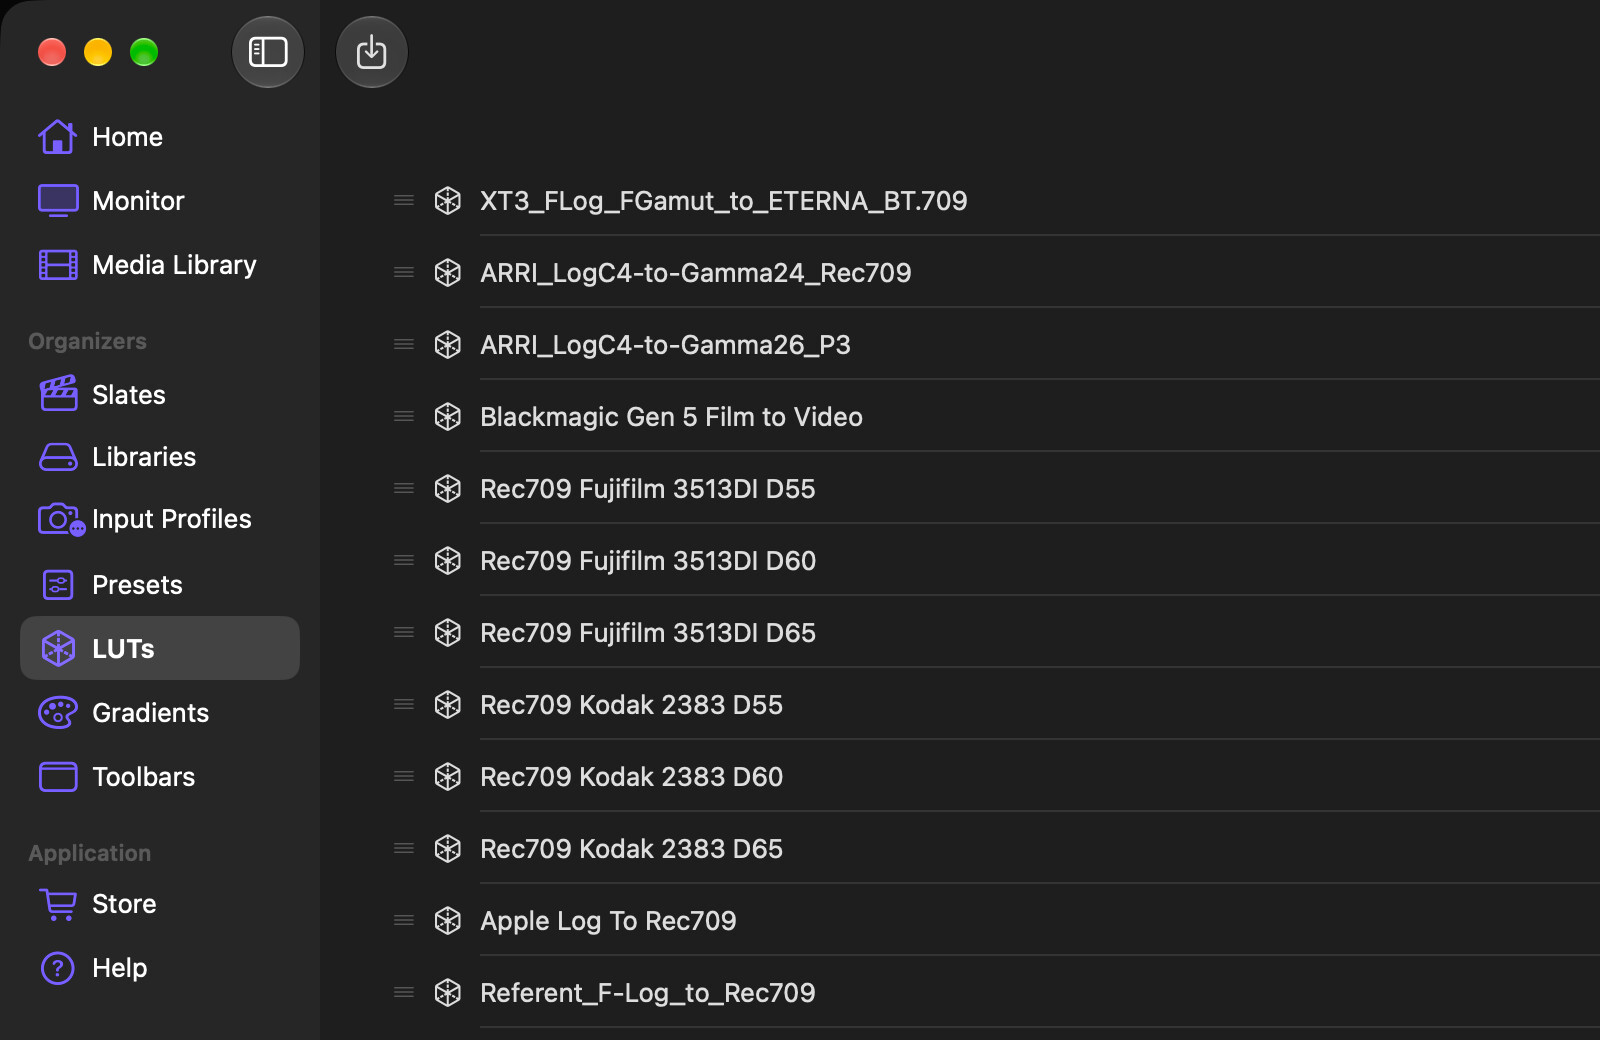Screen dimensions: 1600x1040
Task: Click the Gradients palette icon
Action: (58, 713)
